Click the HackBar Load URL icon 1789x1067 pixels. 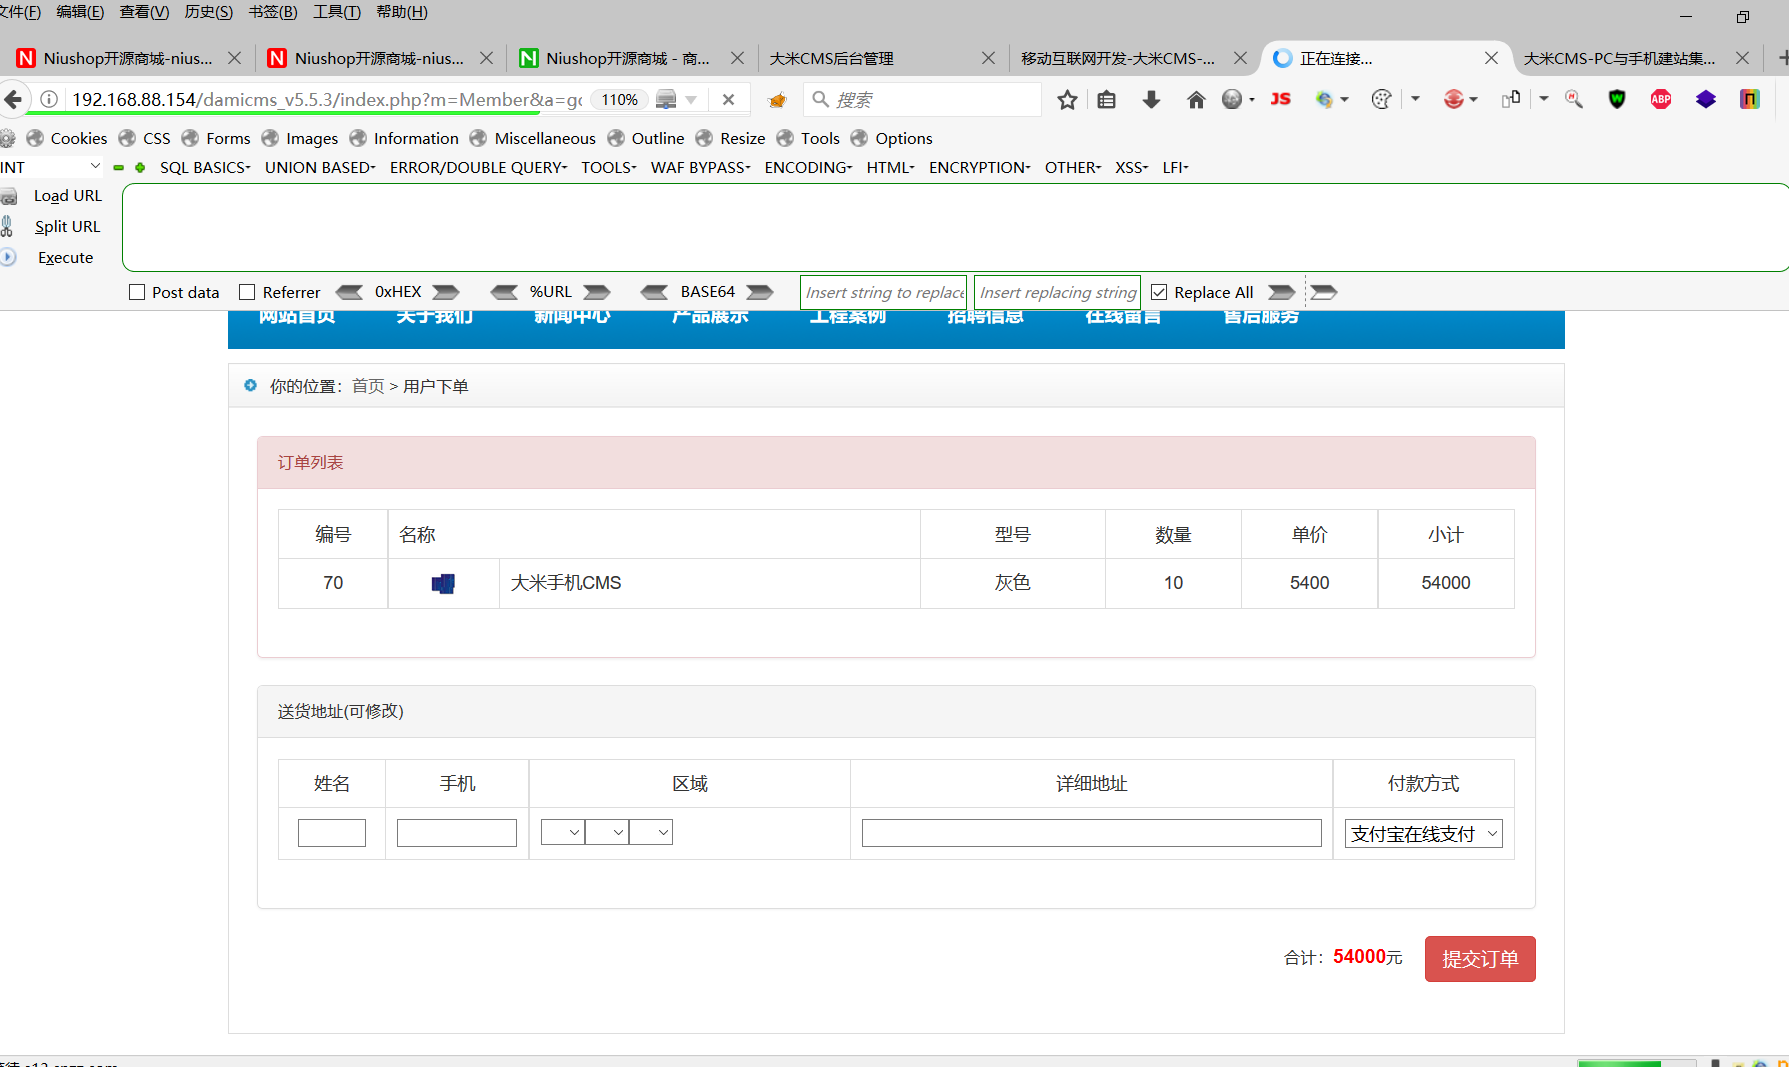click(9, 196)
